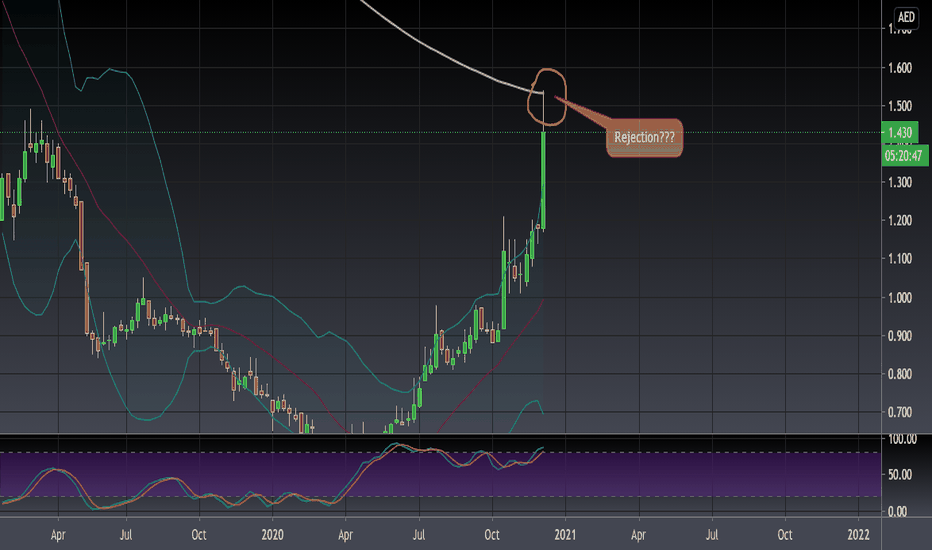Click the countdown timer 05:20:47
932x550 pixels.
(903, 156)
